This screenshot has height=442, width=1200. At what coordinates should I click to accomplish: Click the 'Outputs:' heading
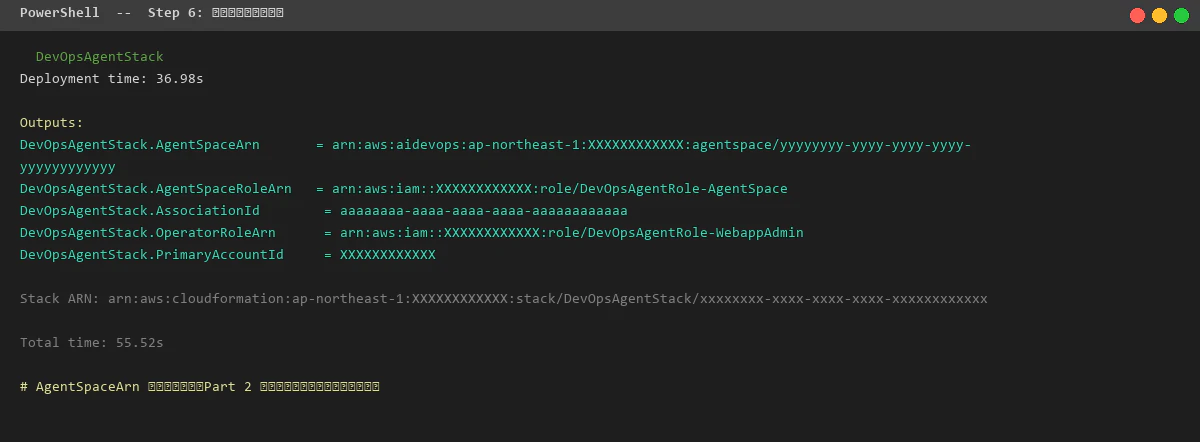[x=52, y=123]
